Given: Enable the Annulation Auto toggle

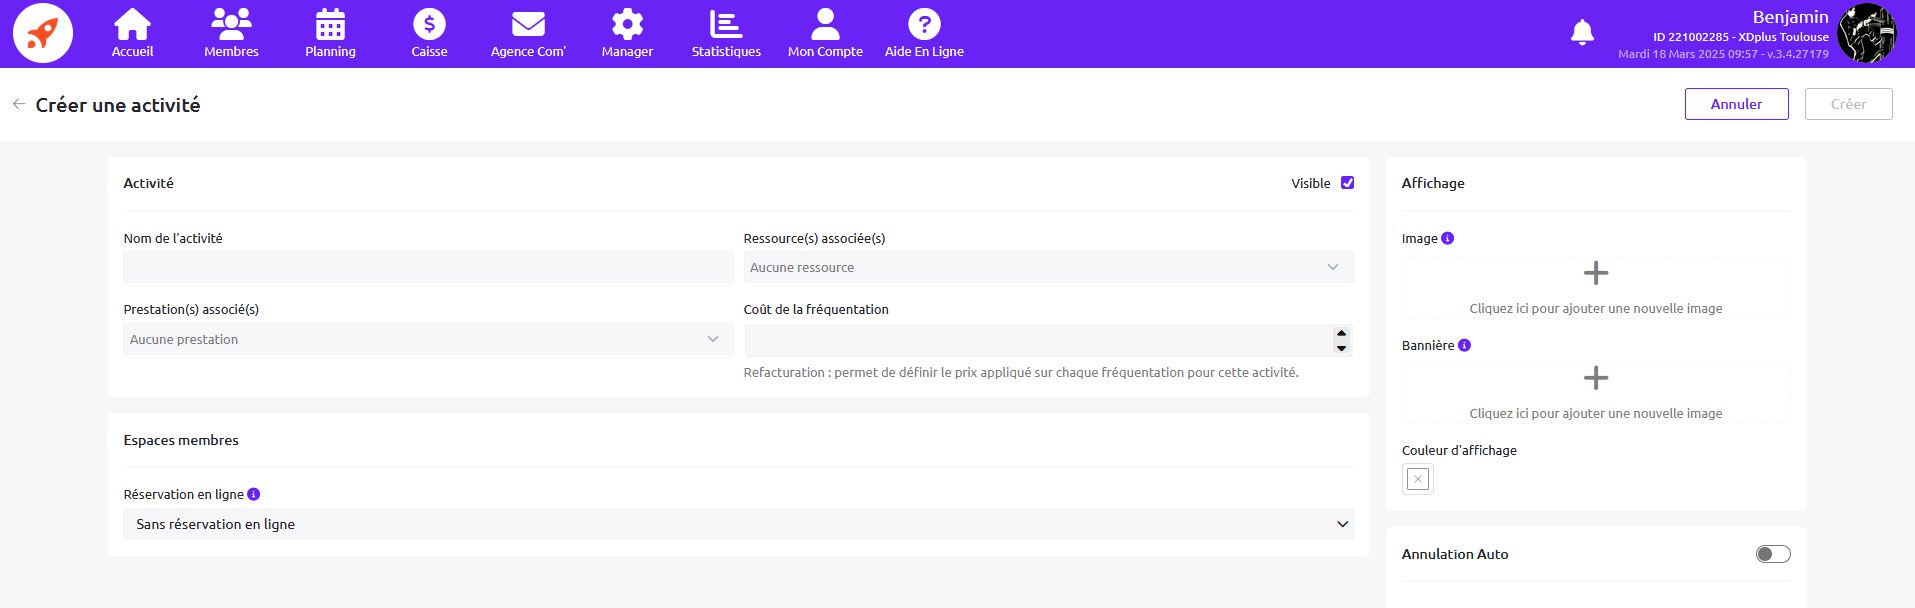Looking at the screenshot, I should pos(1772,554).
